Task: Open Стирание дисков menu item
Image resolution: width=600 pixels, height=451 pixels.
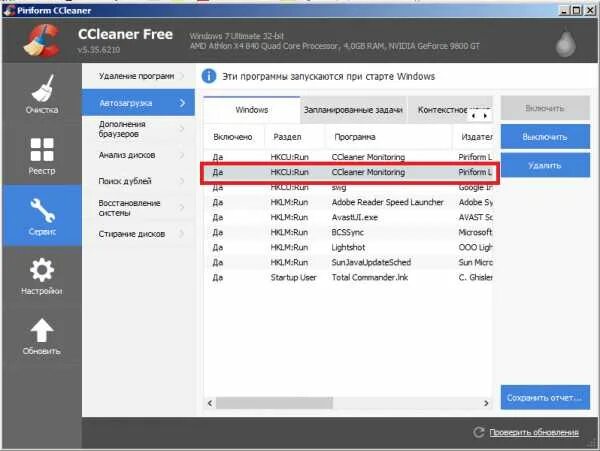Action: click(x=139, y=234)
